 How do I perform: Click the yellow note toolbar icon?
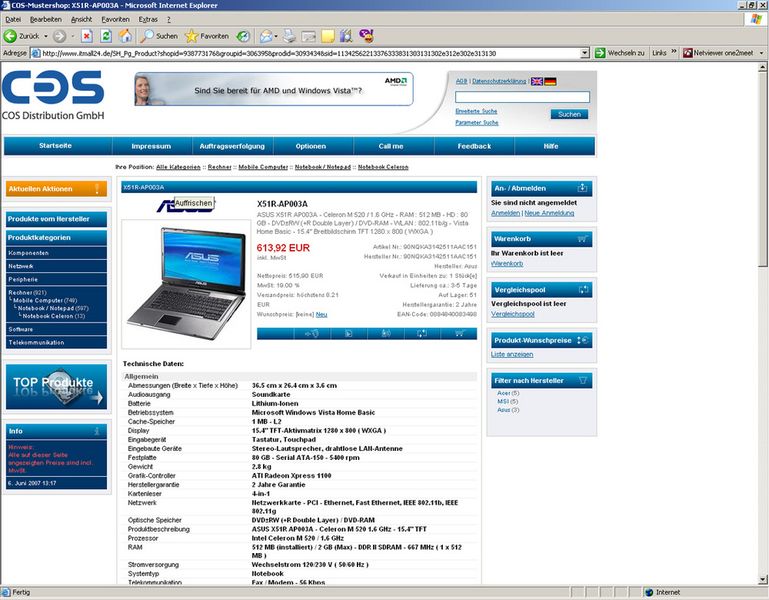328,36
